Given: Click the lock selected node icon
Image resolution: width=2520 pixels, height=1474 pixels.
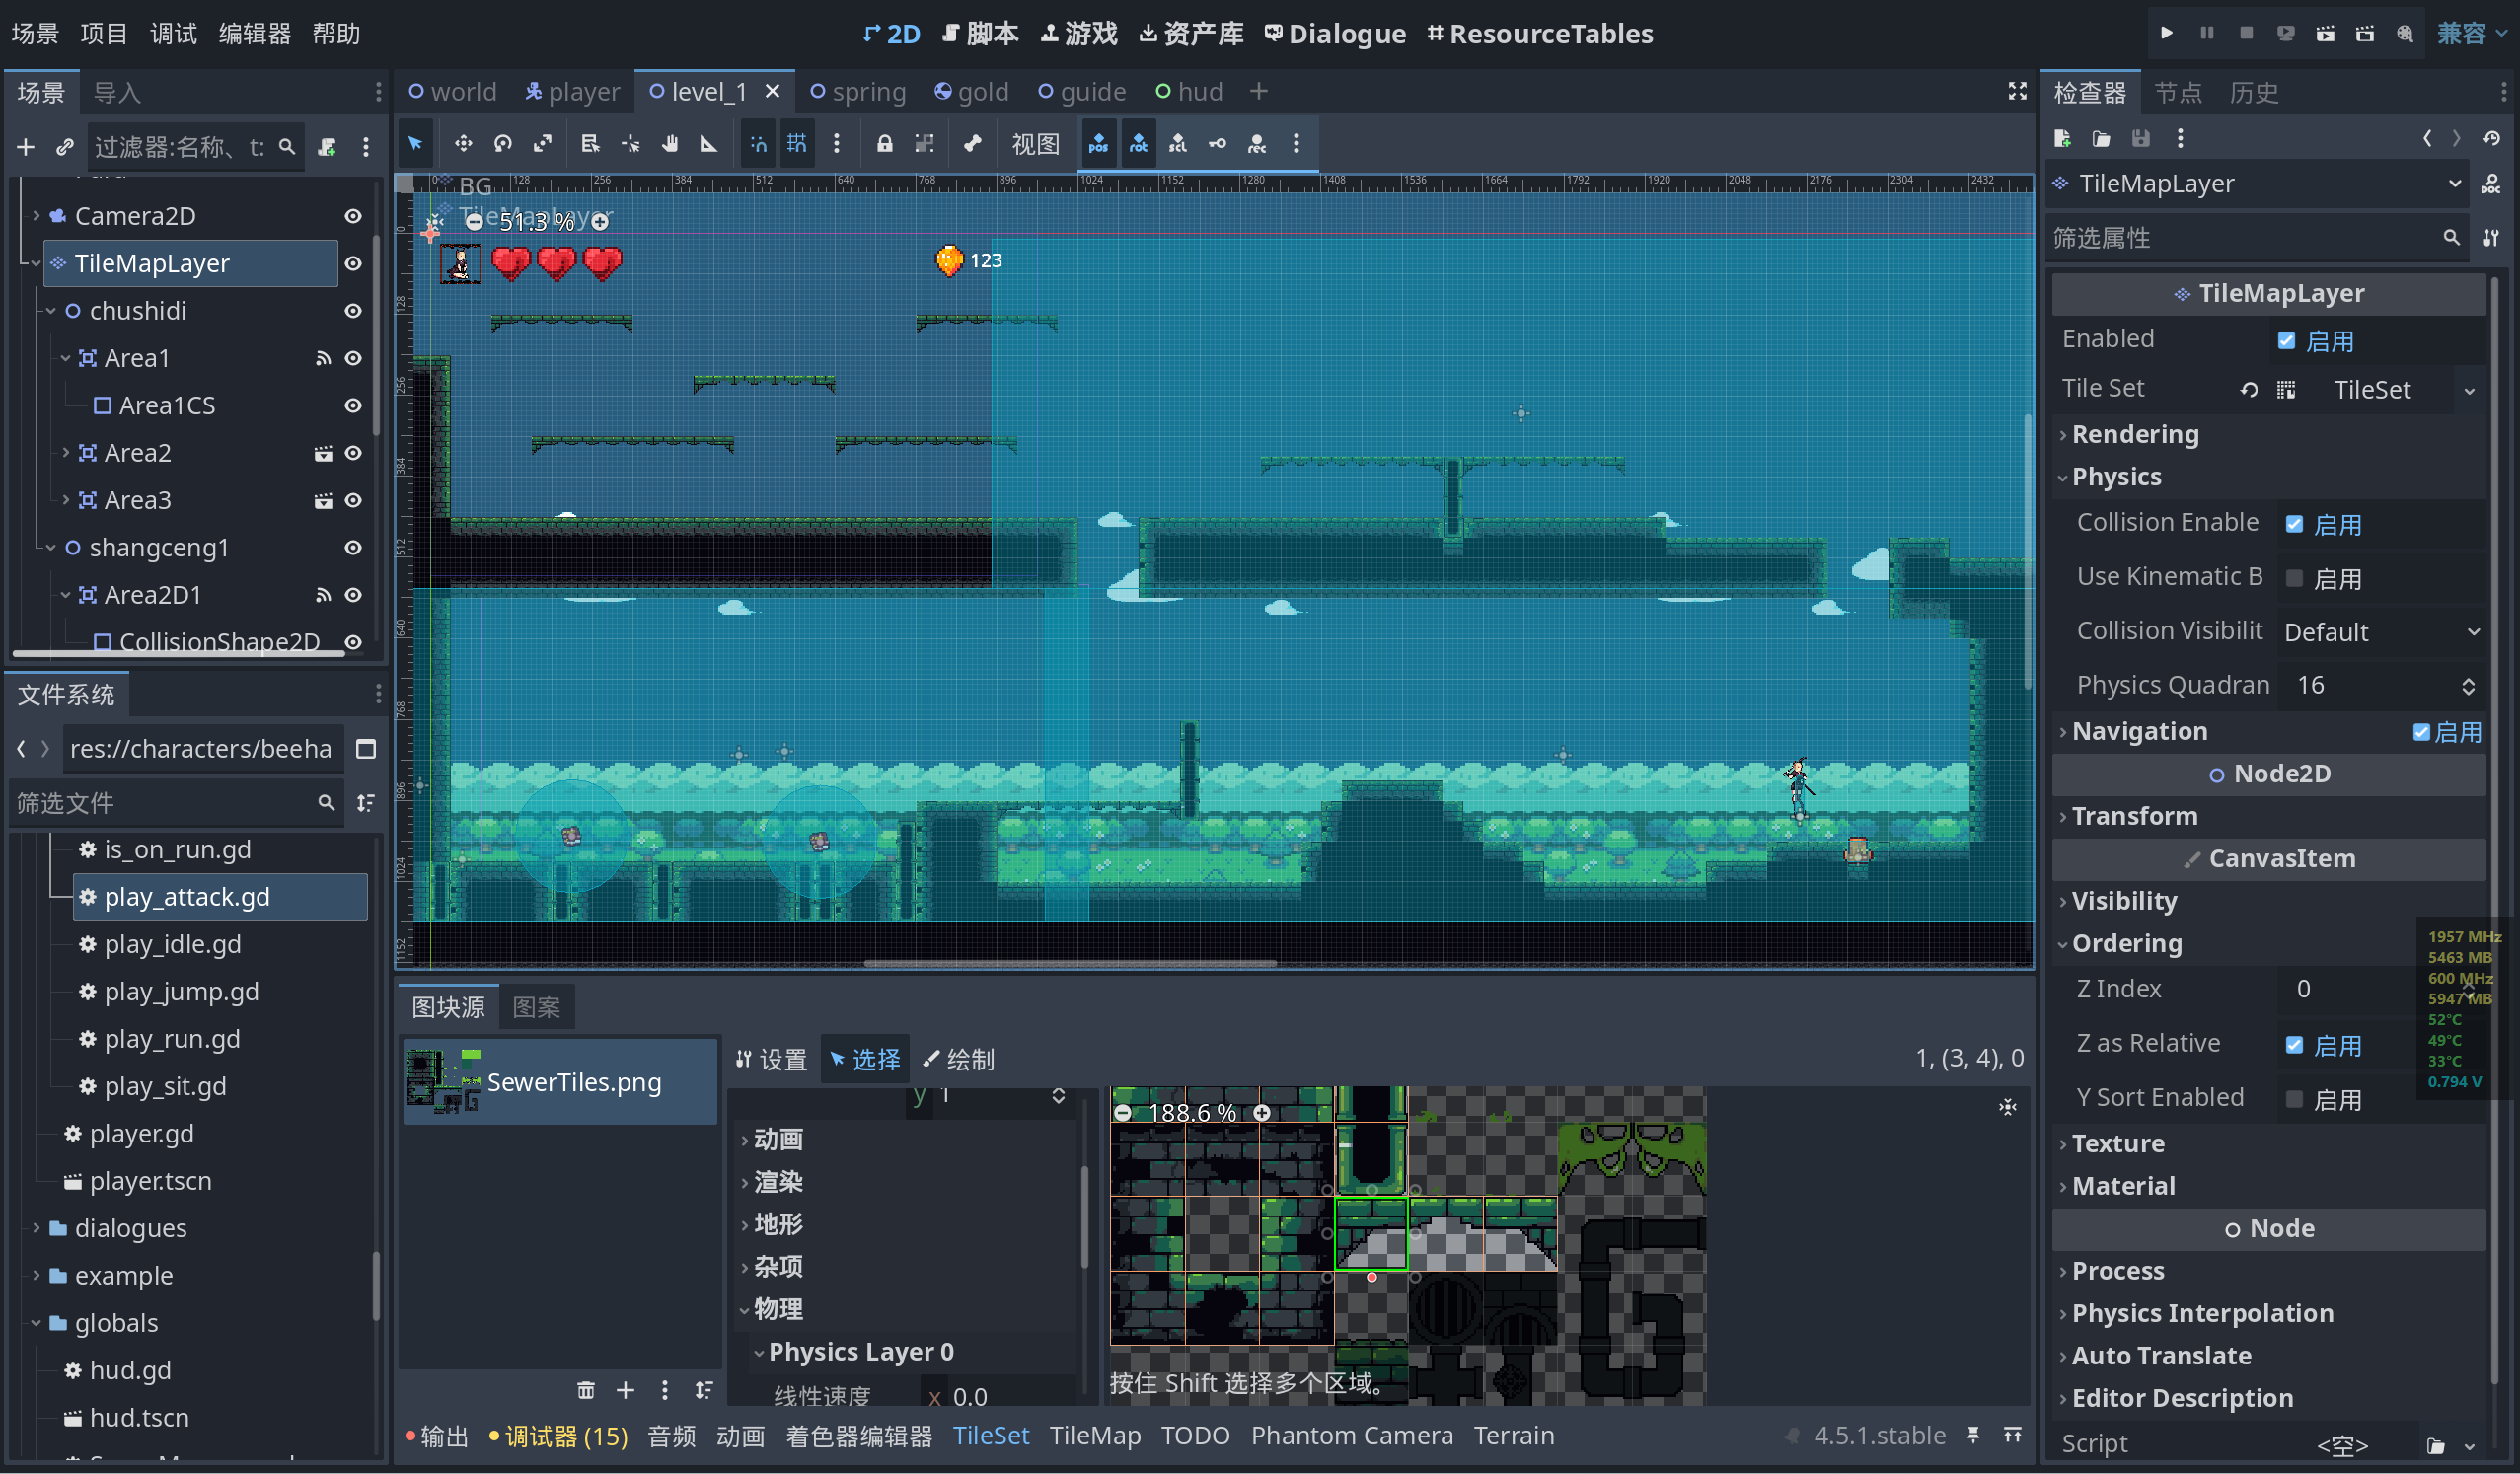Looking at the screenshot, I should (x=884, y=144).
